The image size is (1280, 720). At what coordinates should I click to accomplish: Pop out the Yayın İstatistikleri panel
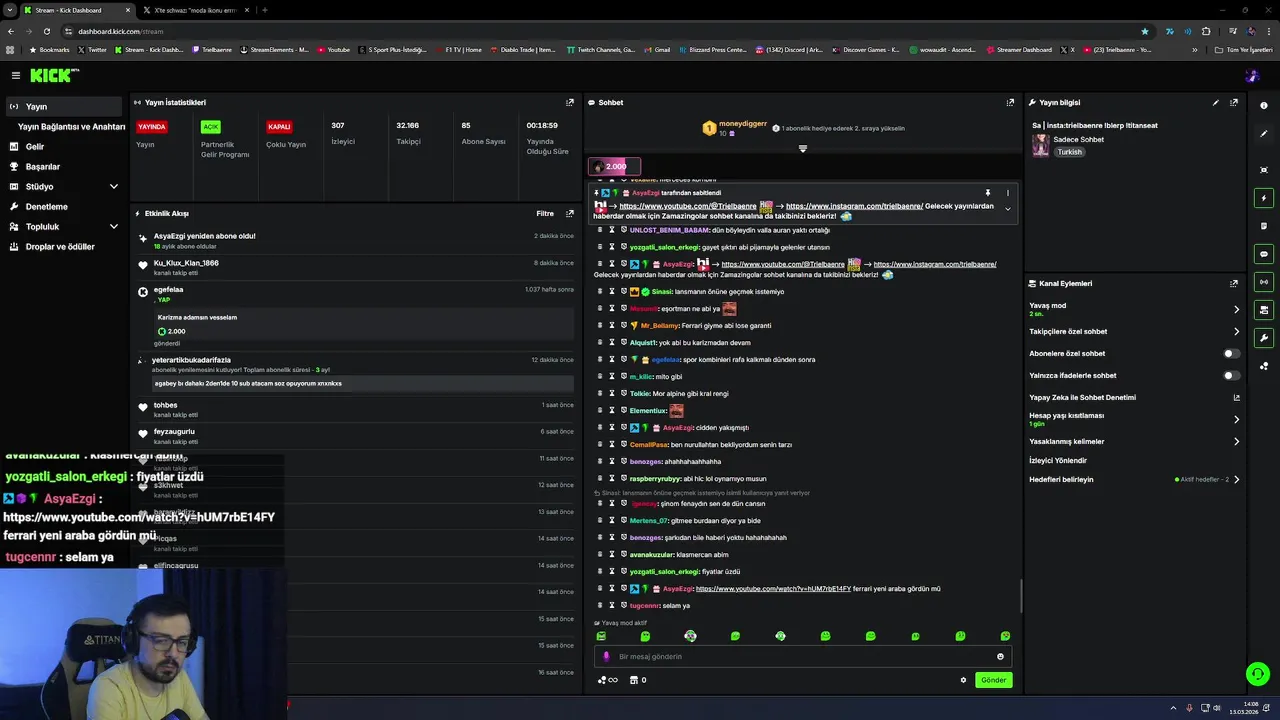[570, 102]
